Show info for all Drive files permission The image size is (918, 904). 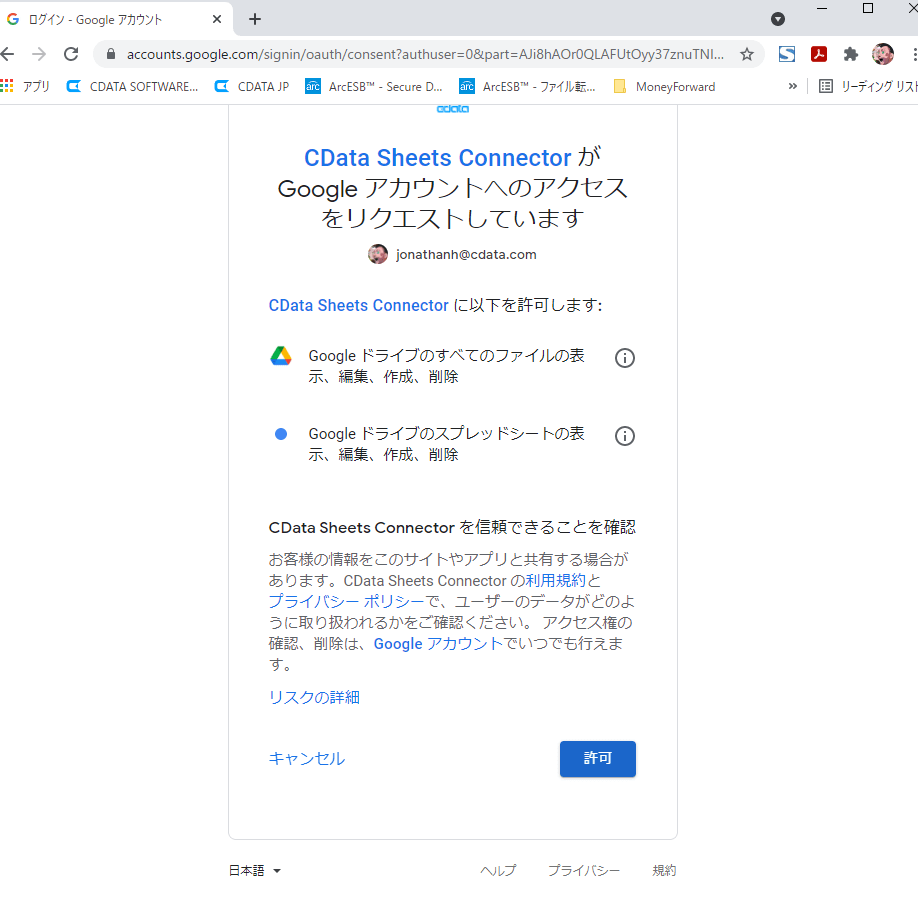[625, 358]
